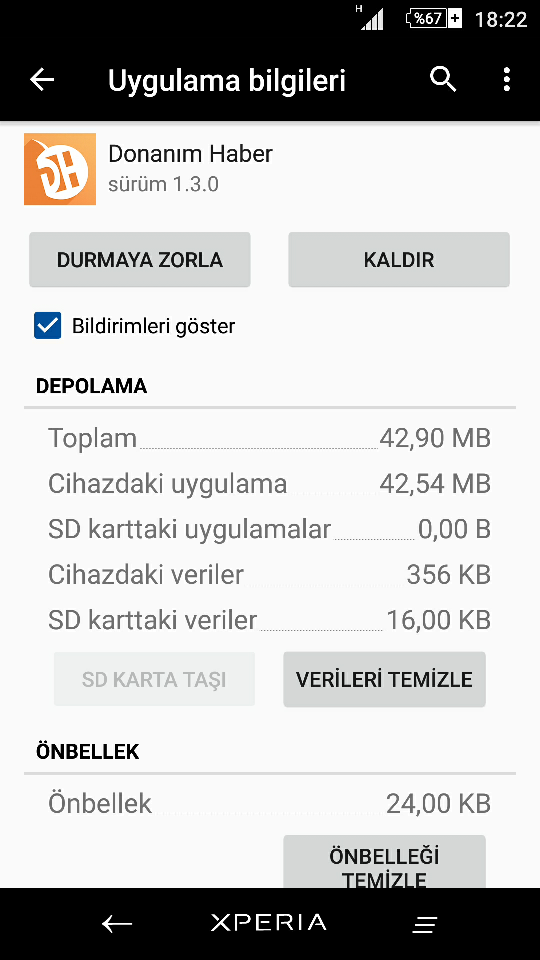The height and width of the screenshot is (960, 540).
Task: Select the Toplam storage row
Action: [269, 438]
